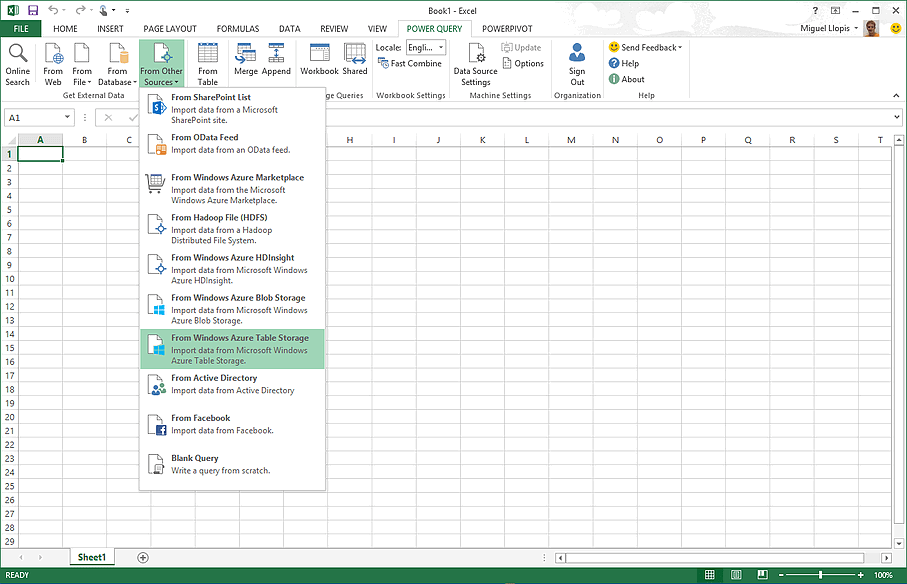
Task: Switch to Page Layout view
Action: (736, 575)
